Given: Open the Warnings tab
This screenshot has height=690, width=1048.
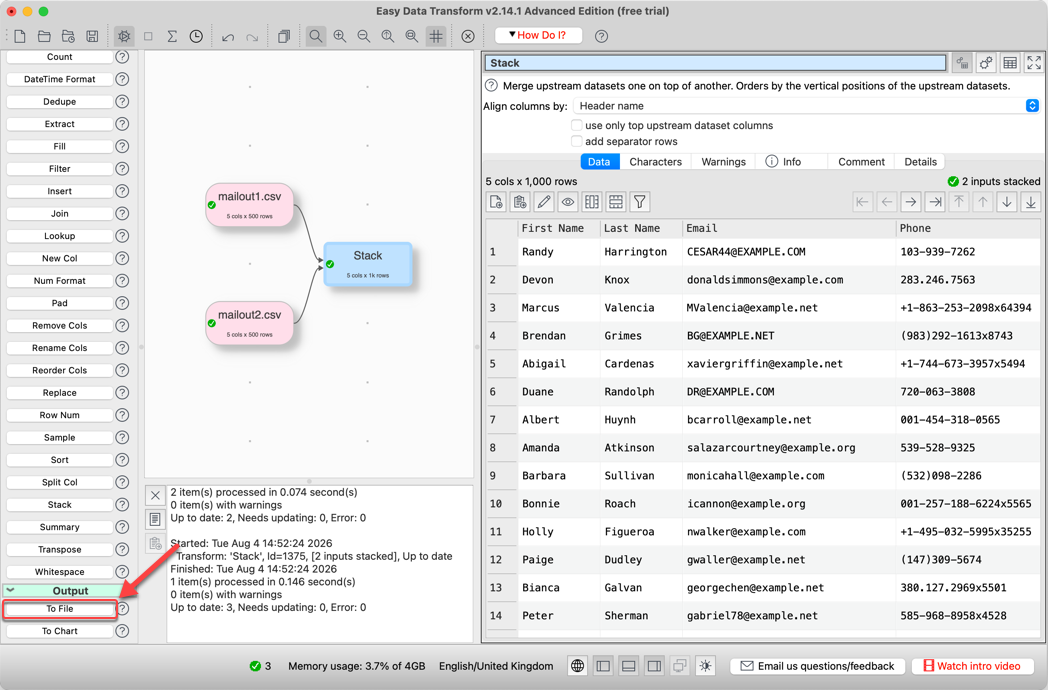Looking at the screenshot, I should (723, 162).
